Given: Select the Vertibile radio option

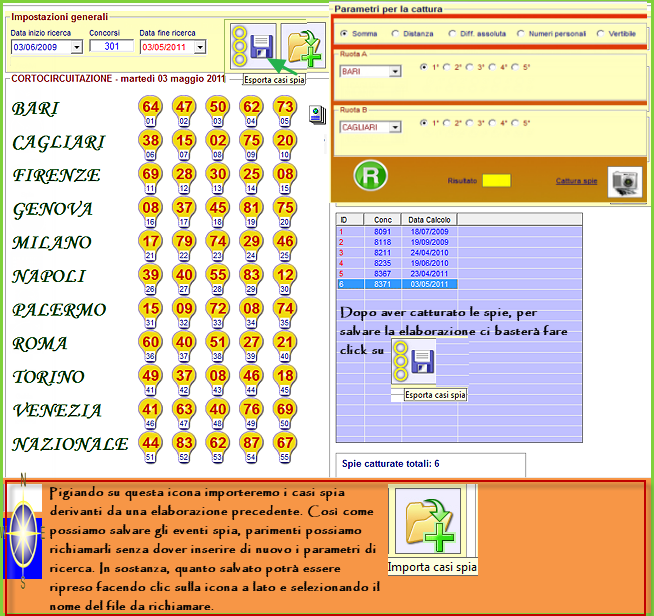Looking at the screenshot, I should point(600,33).
